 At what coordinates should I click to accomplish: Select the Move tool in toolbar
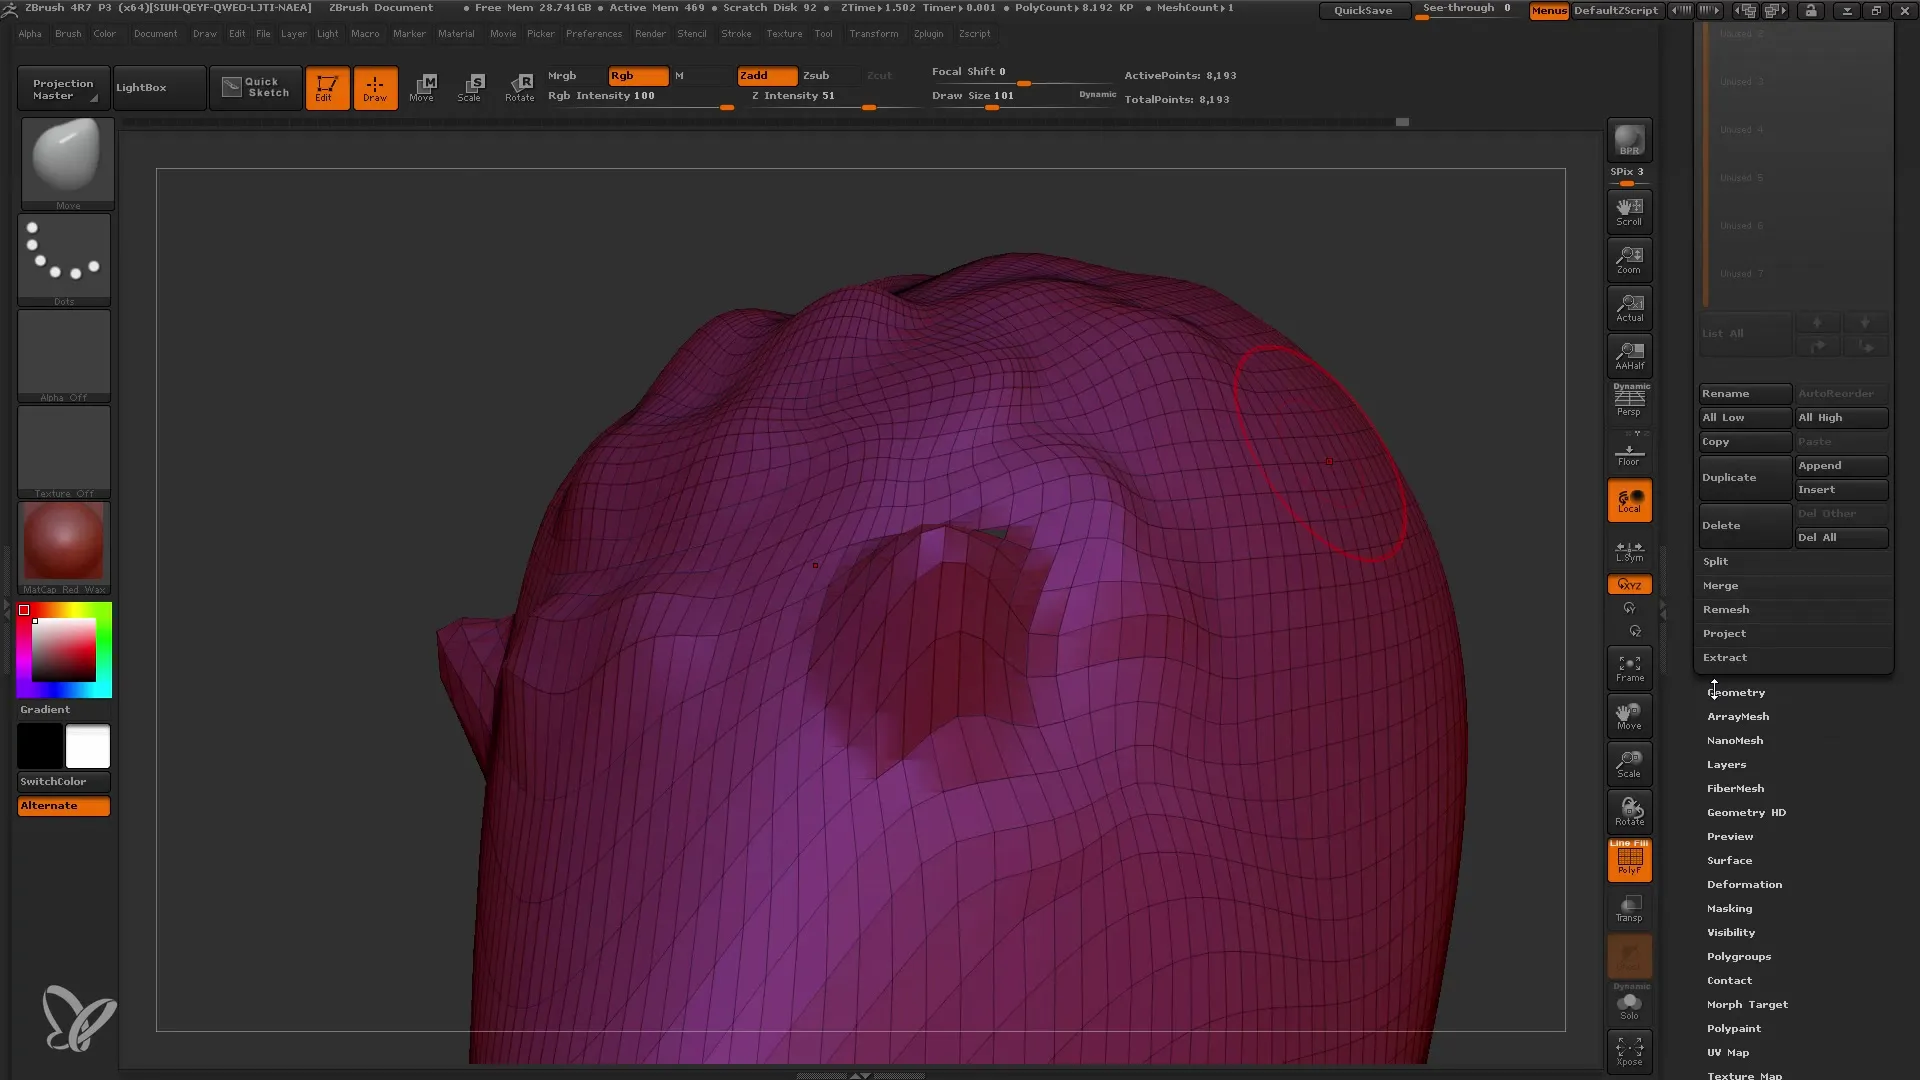click(x=422, y=86)
